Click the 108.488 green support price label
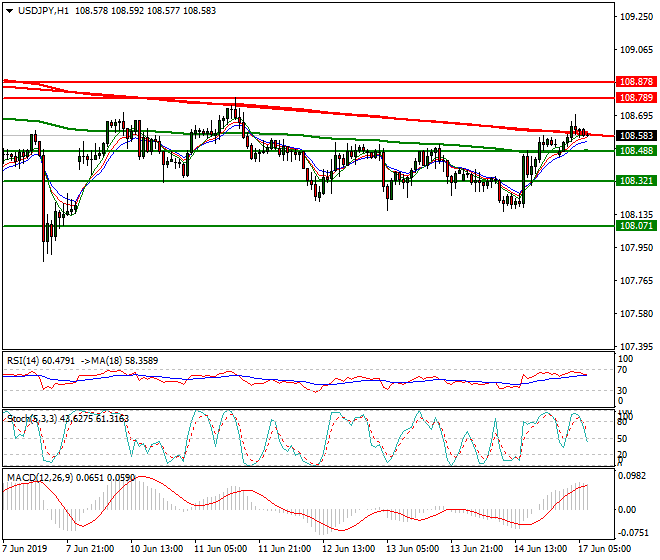 click(636, 151)
